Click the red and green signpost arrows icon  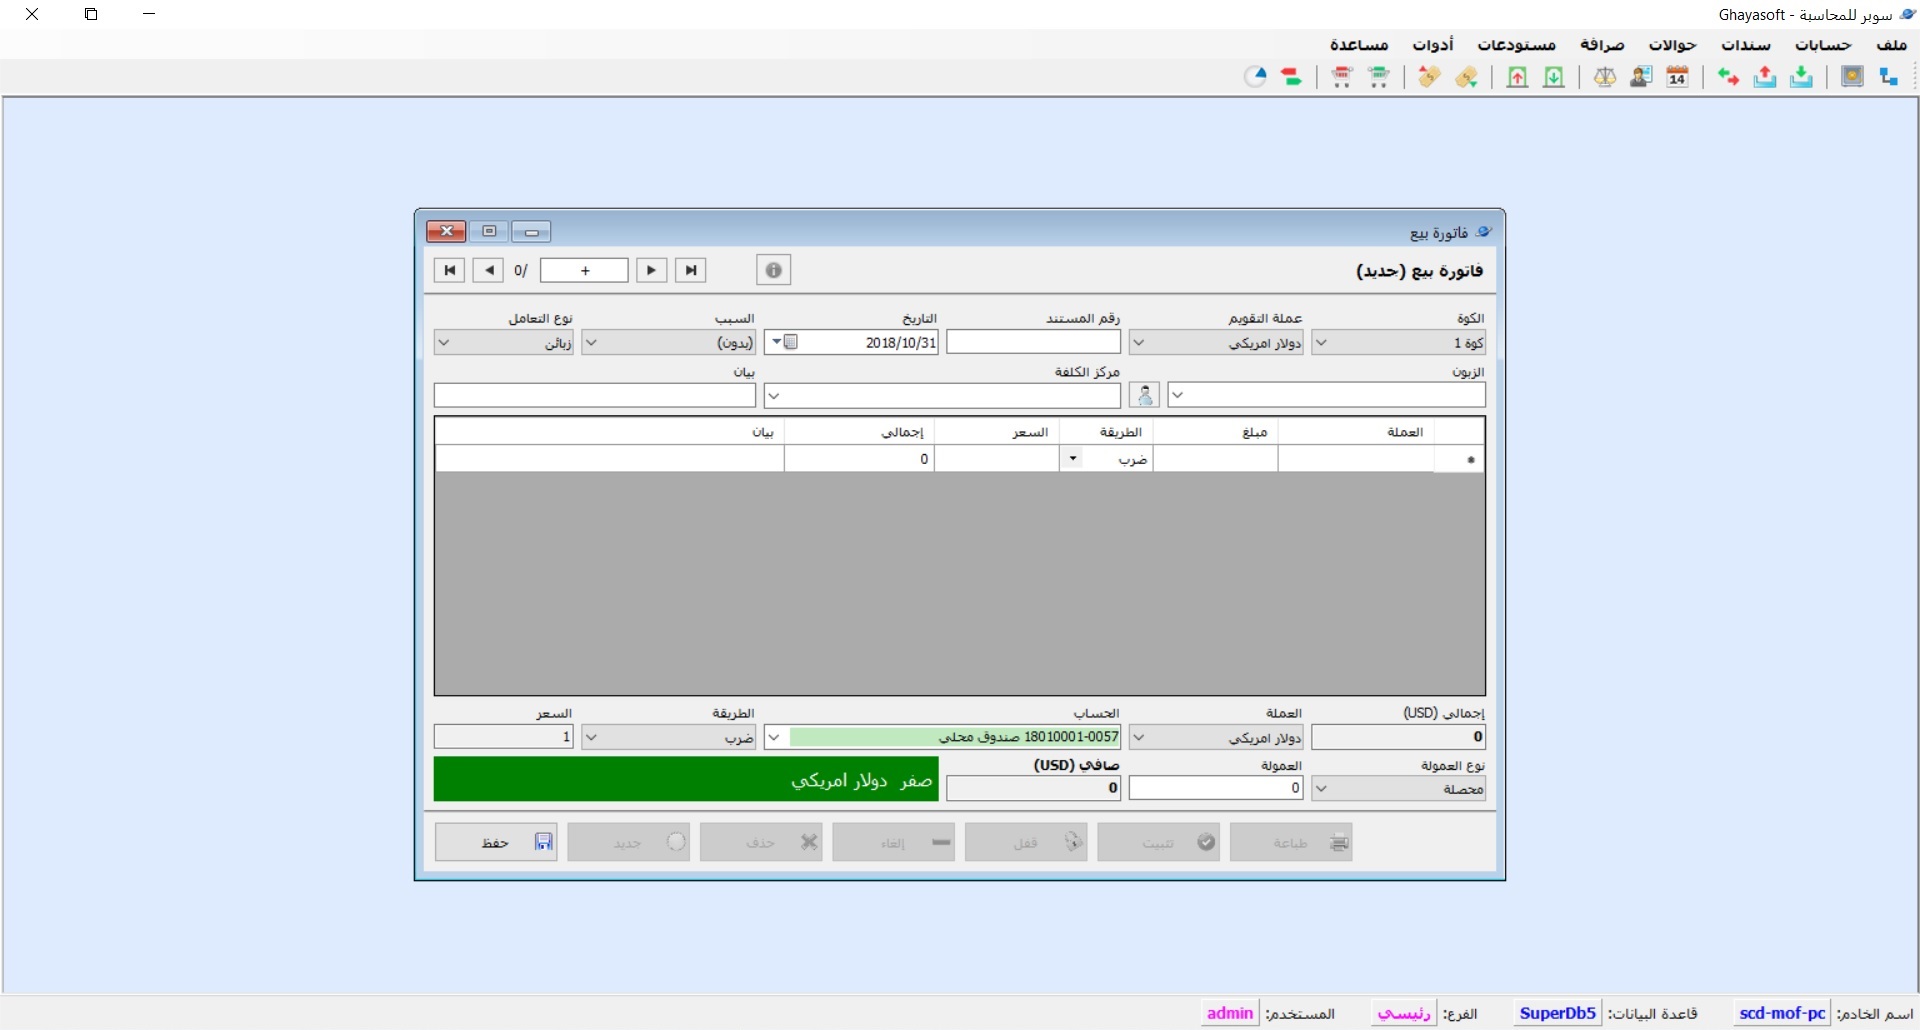1291,77
